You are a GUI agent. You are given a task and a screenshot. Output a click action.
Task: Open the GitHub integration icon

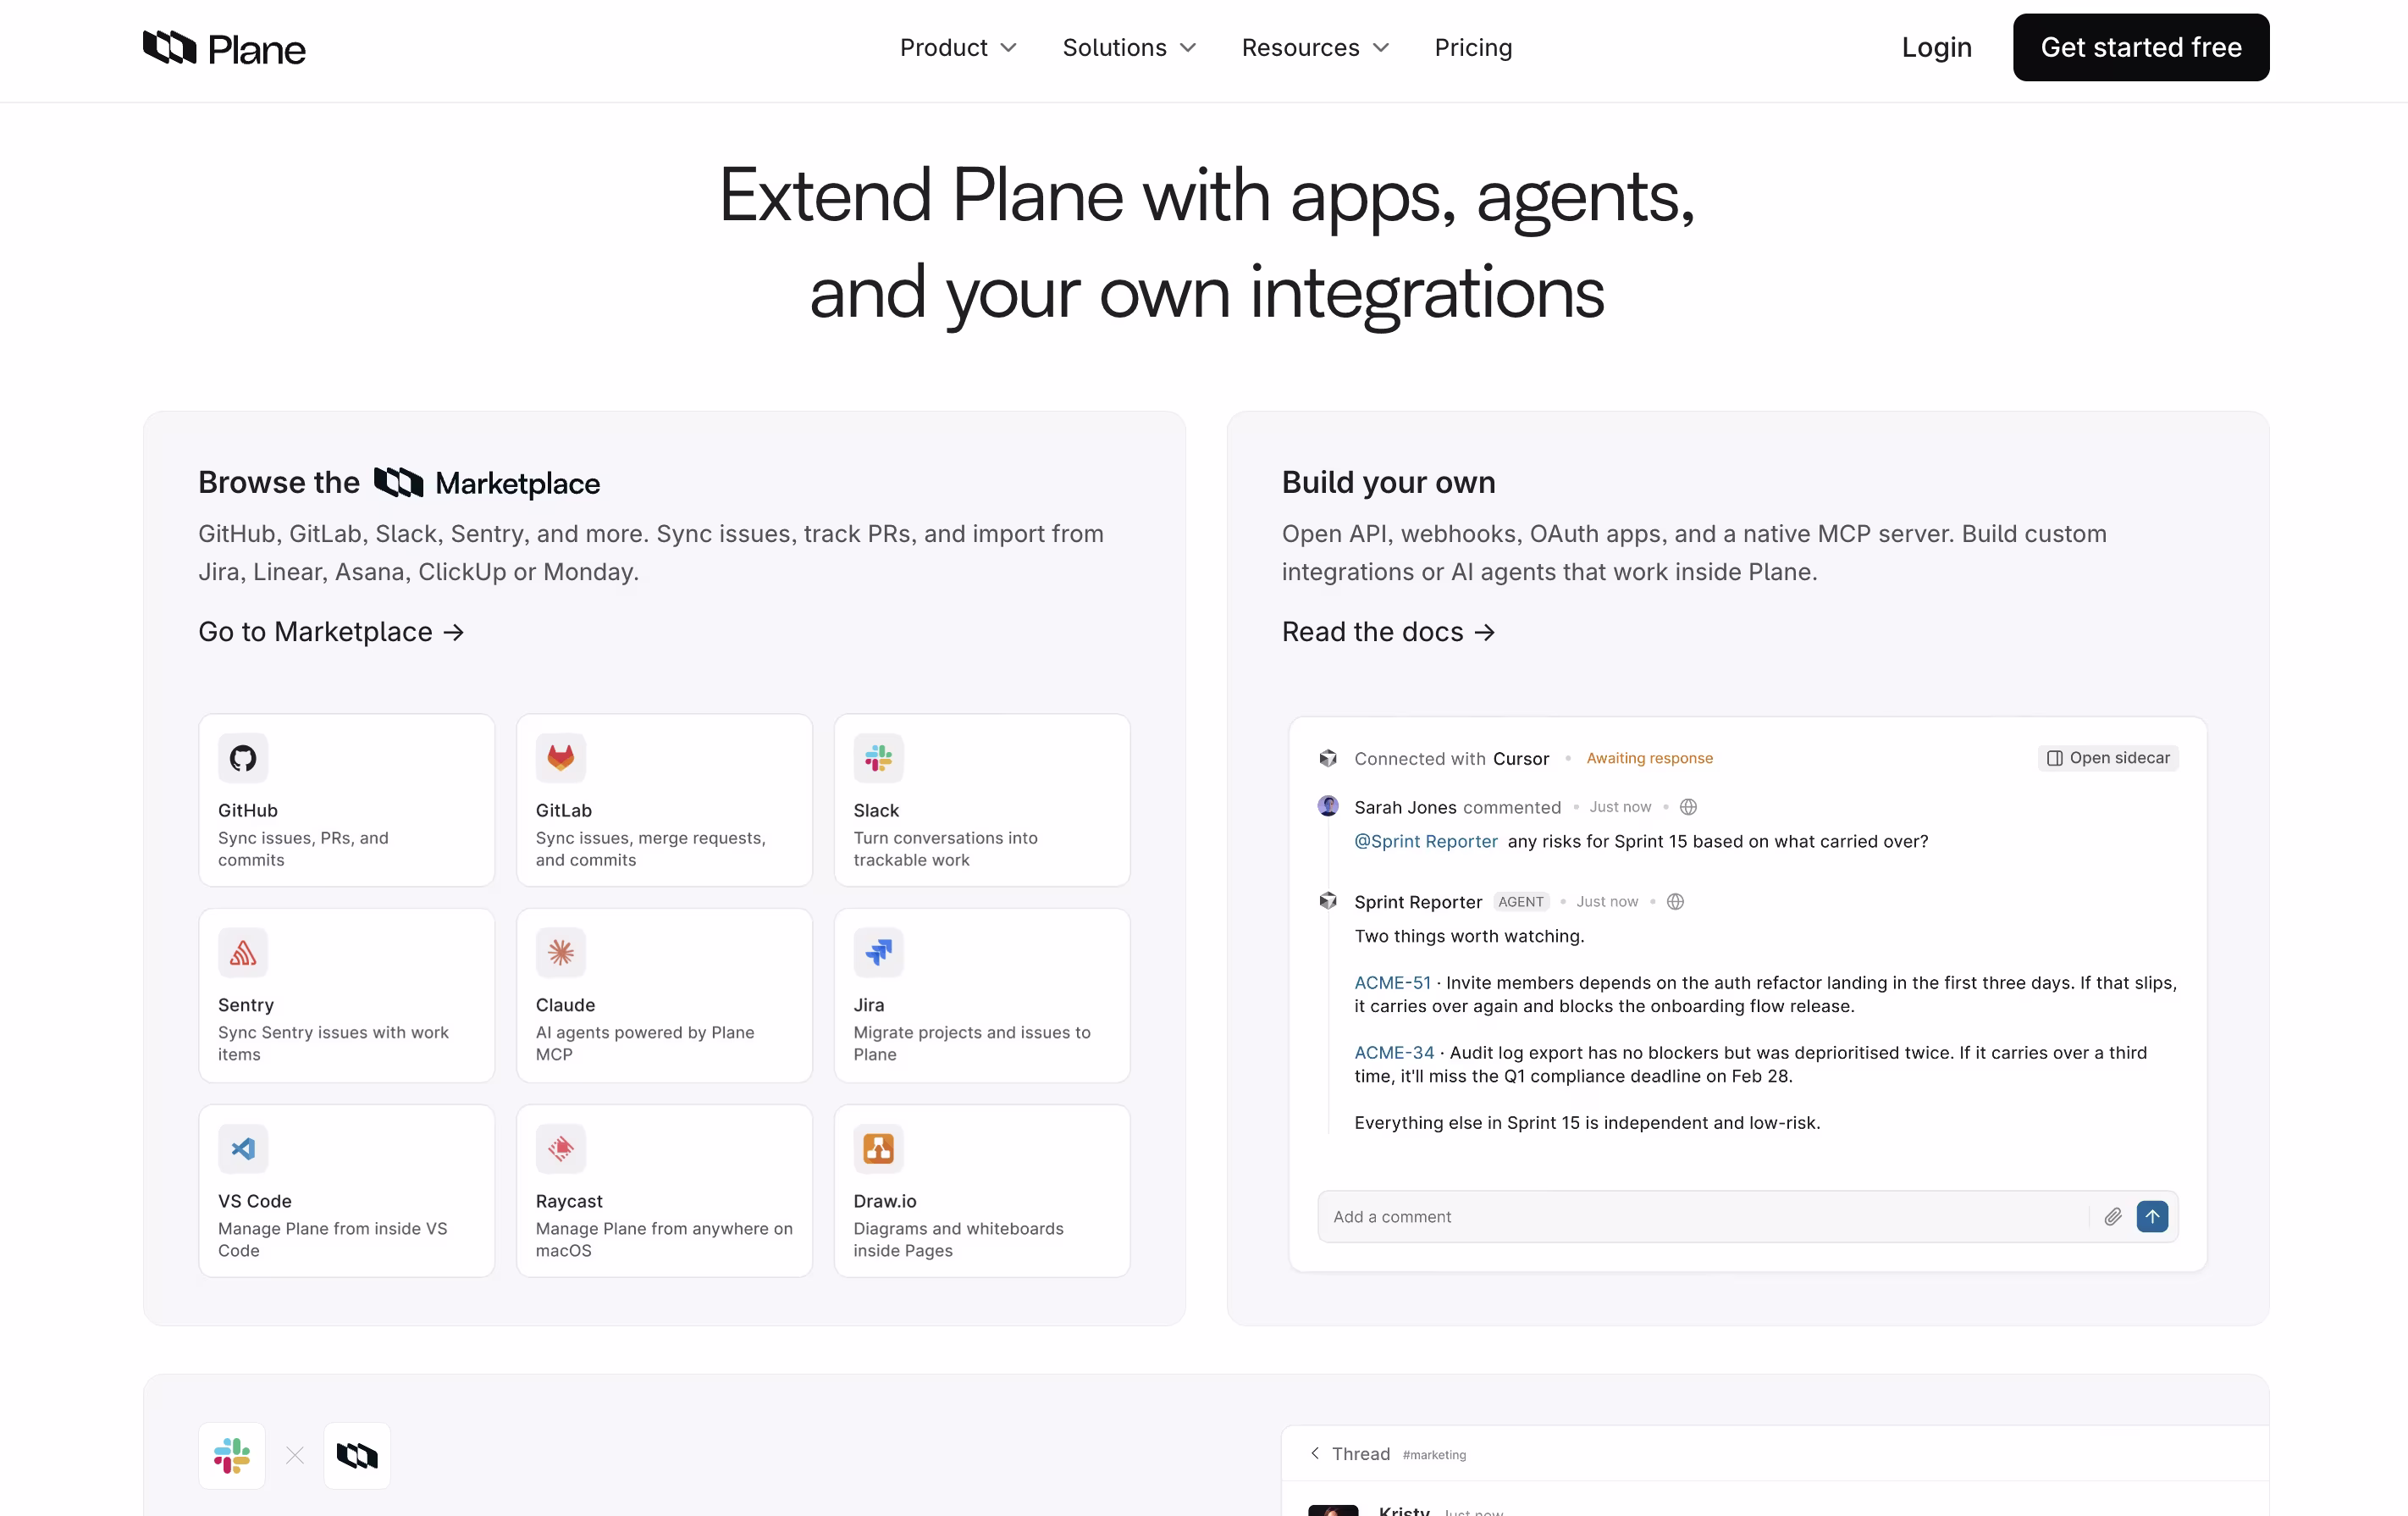point(243,758)
